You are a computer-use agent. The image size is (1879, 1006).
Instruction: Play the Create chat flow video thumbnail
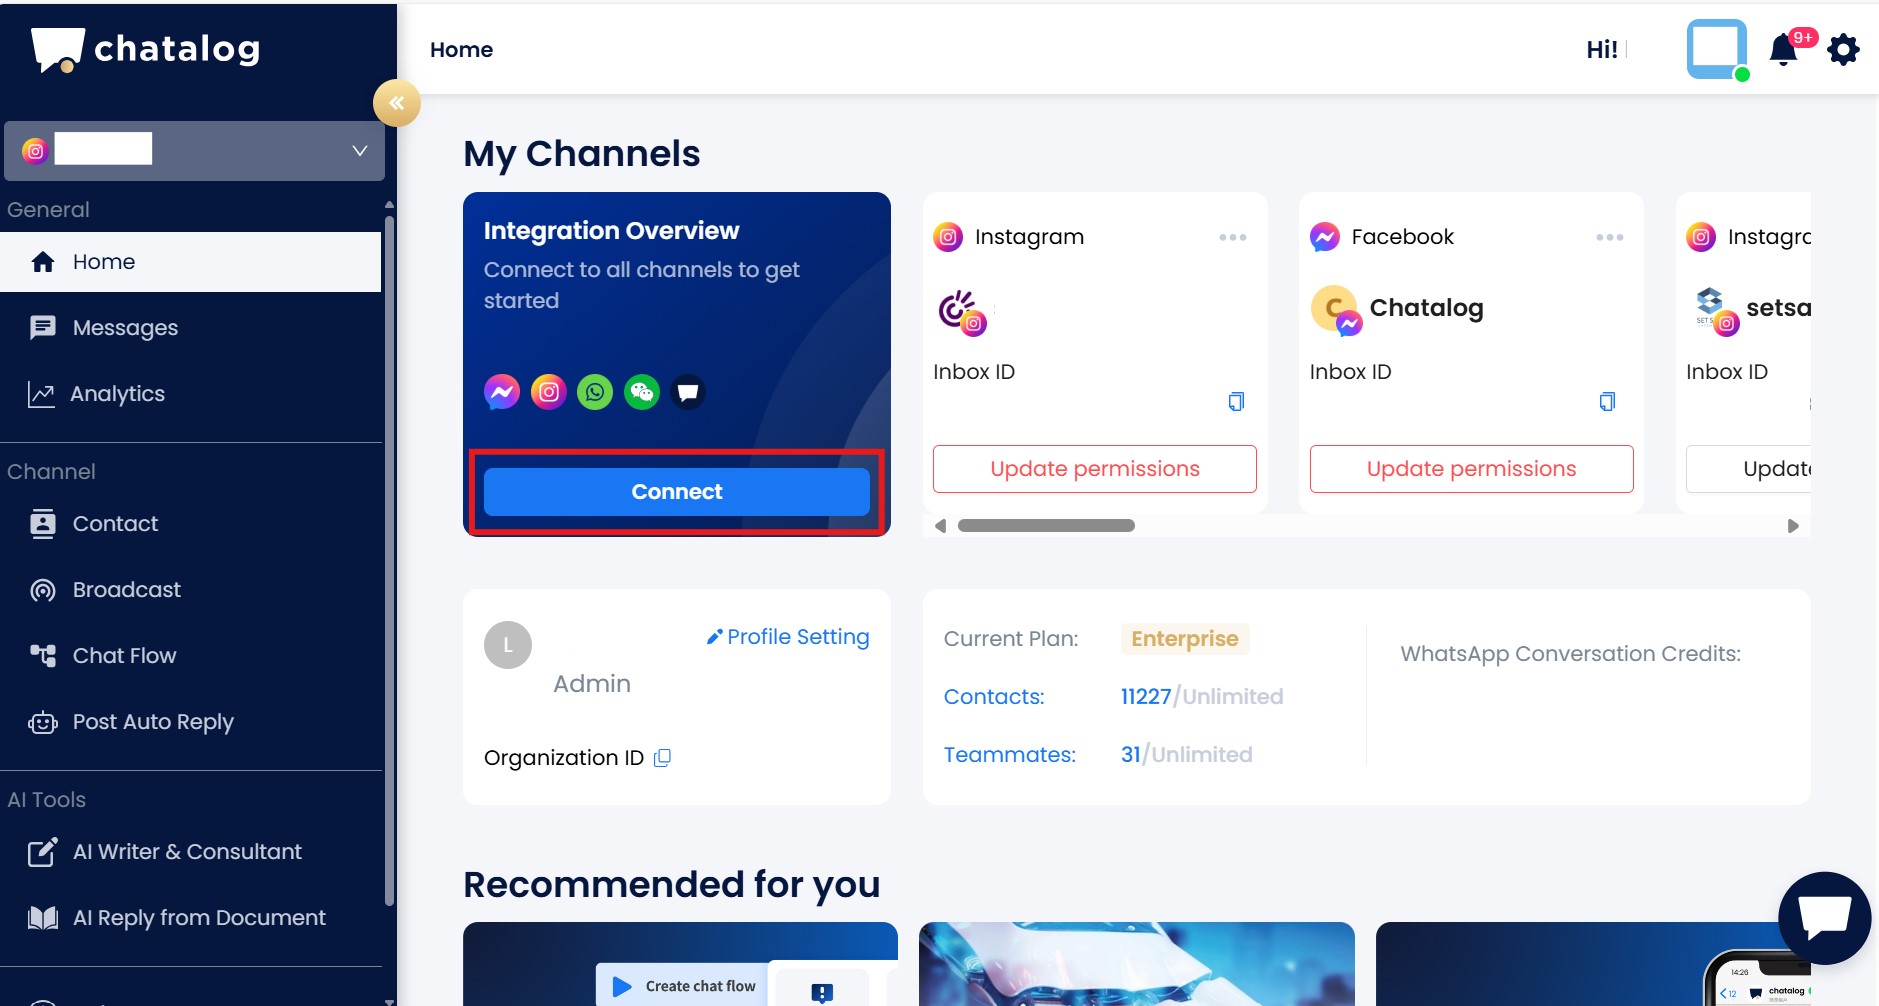[622, 986]
